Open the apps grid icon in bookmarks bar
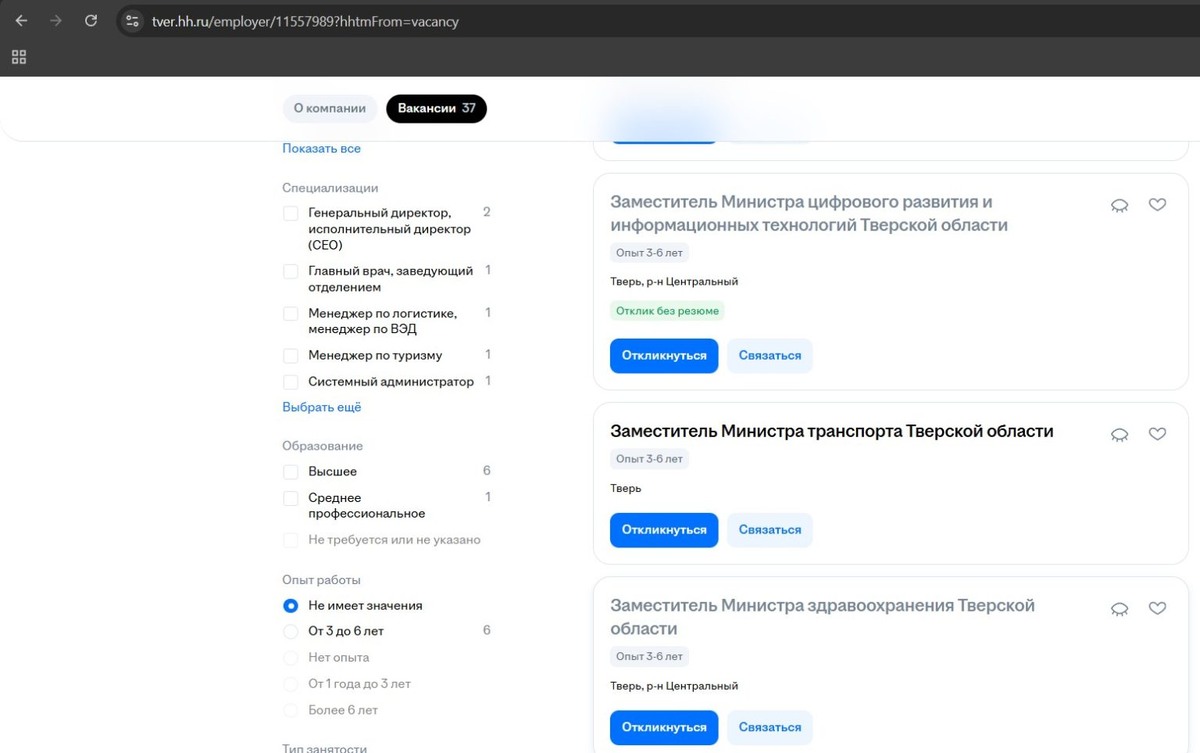The height and width of the screenshot is (753, 1200). coord(19,57)
